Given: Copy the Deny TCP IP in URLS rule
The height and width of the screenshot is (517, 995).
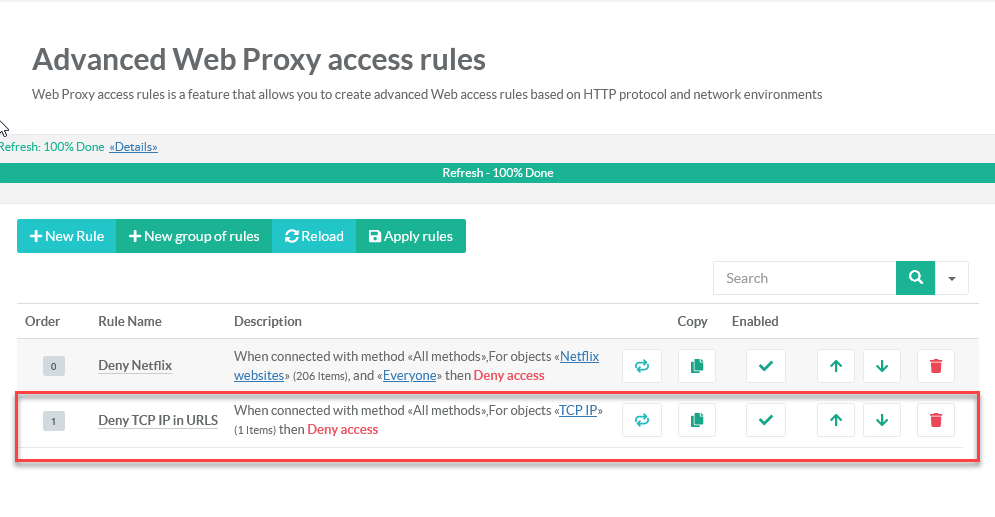Looking at the screenshot, I should click(697, 420).
